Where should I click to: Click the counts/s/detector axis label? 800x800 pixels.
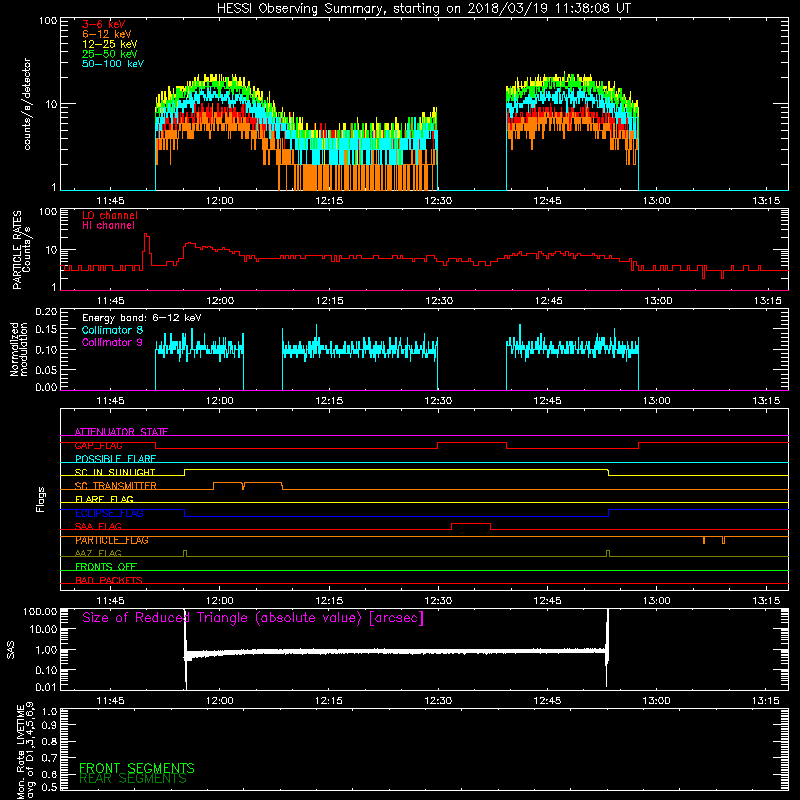coord(27,104)
